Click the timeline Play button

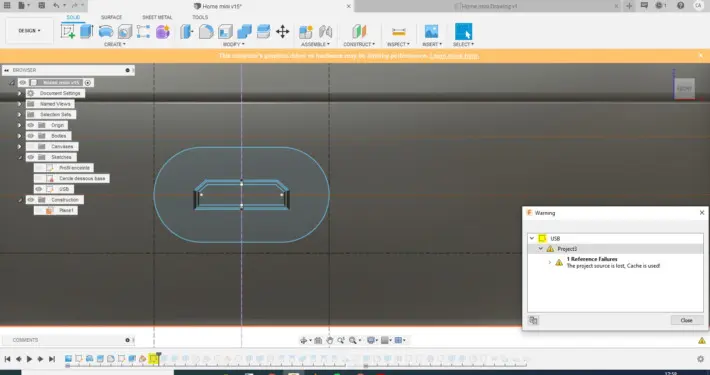coord(29,359)
